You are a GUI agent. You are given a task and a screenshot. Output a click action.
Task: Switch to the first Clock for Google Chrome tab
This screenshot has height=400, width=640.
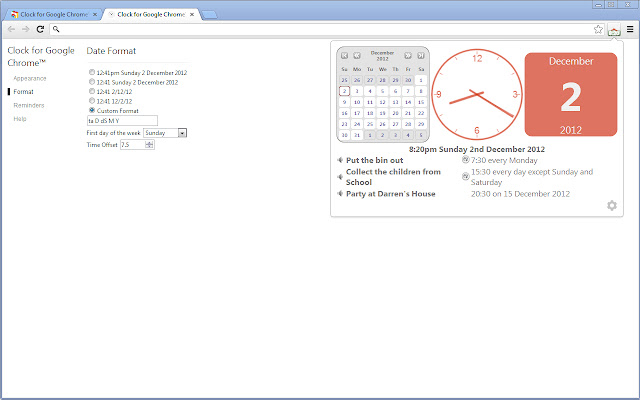[52, 15]
